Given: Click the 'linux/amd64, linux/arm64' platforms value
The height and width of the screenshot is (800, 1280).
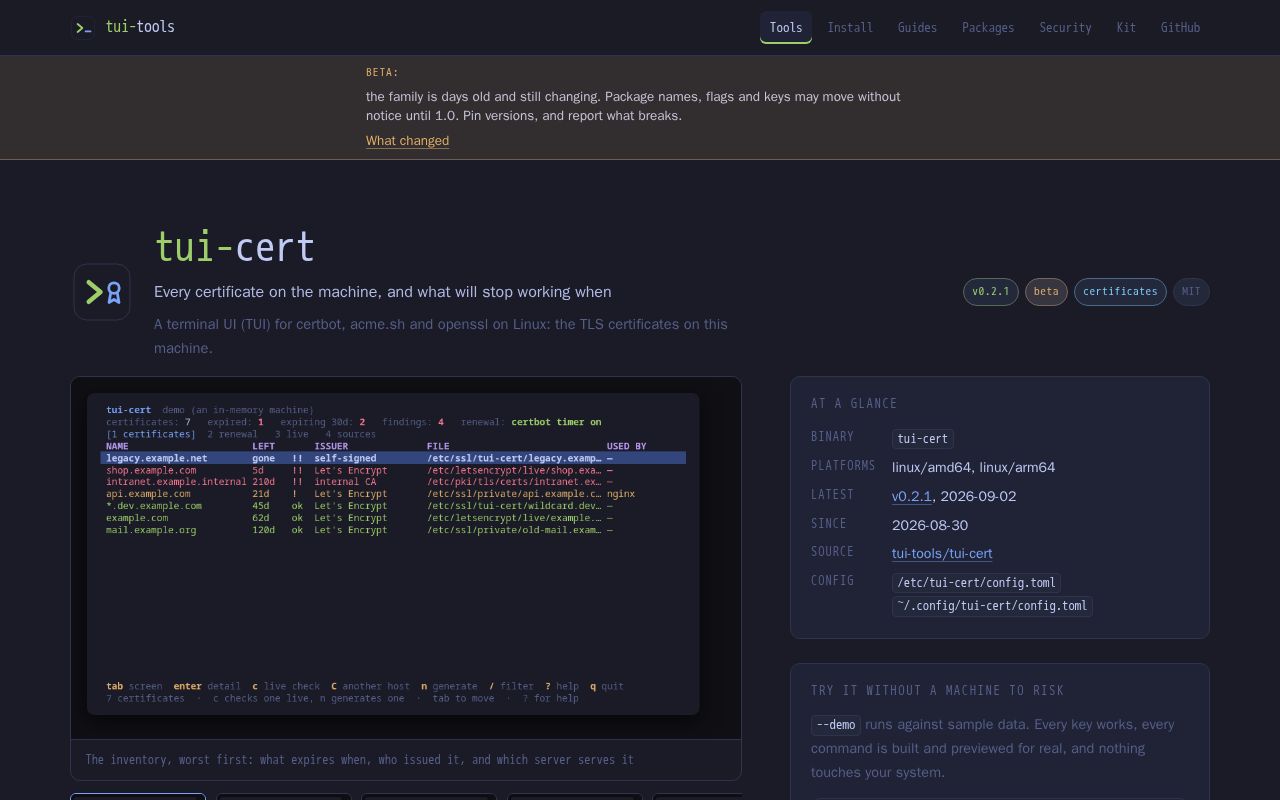Looking at the screenshot, I should coord(973,467).
